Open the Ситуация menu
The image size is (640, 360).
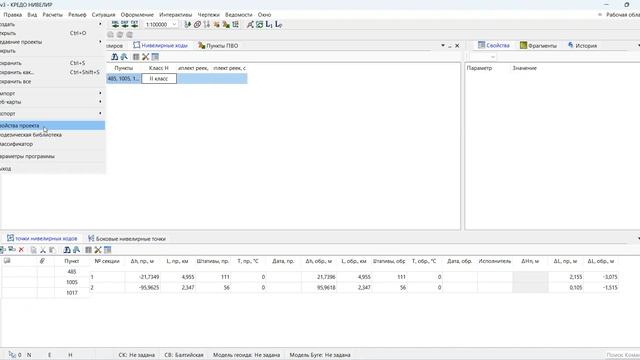(x=103, y=15)
